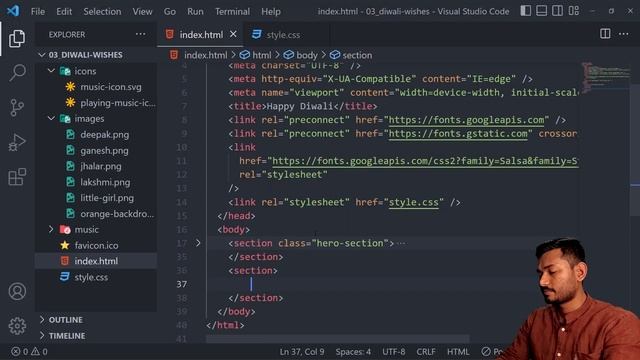Expand the OUTLINE section
Screen dimensions: 640x360
pyautogui.click(x=65, y=320)
